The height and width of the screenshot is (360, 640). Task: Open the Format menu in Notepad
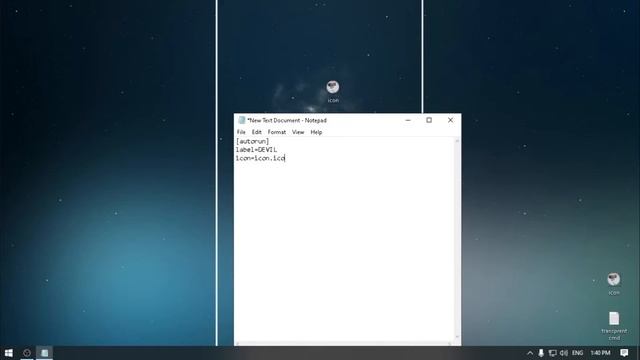[277, 132]
